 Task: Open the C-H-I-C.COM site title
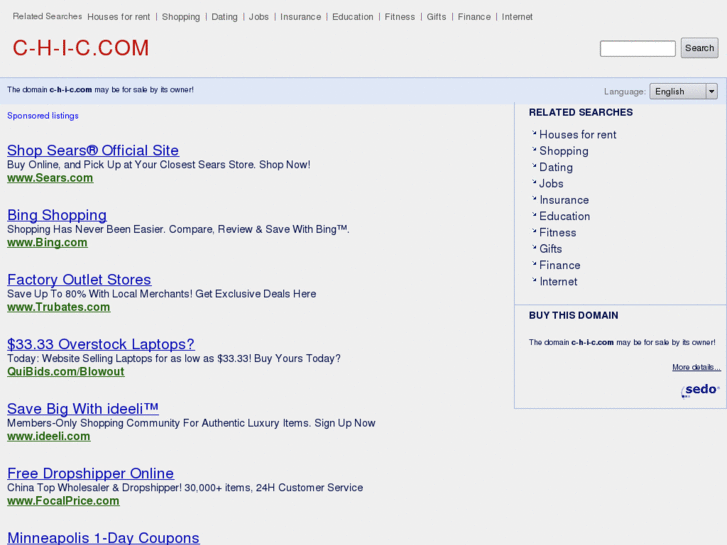click(81, 48)
